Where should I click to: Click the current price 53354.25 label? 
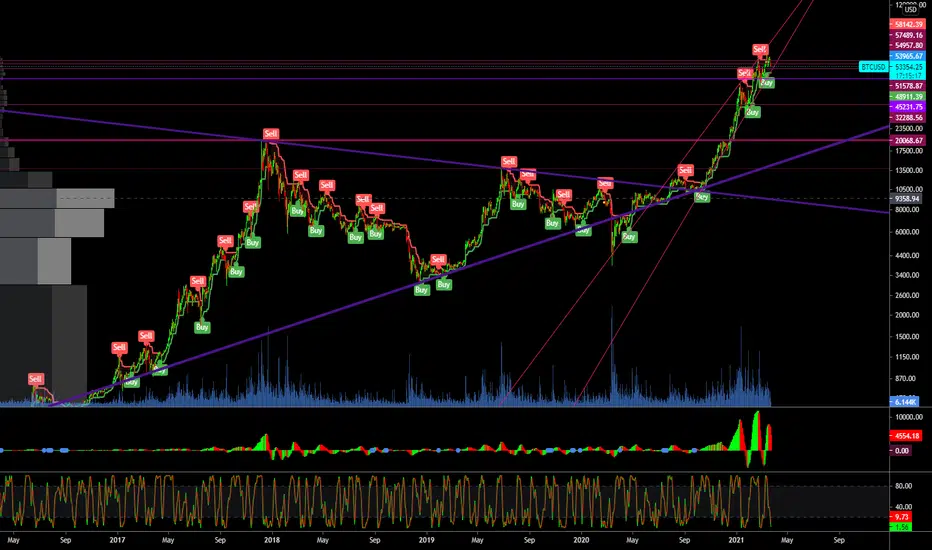pos(907,67)
